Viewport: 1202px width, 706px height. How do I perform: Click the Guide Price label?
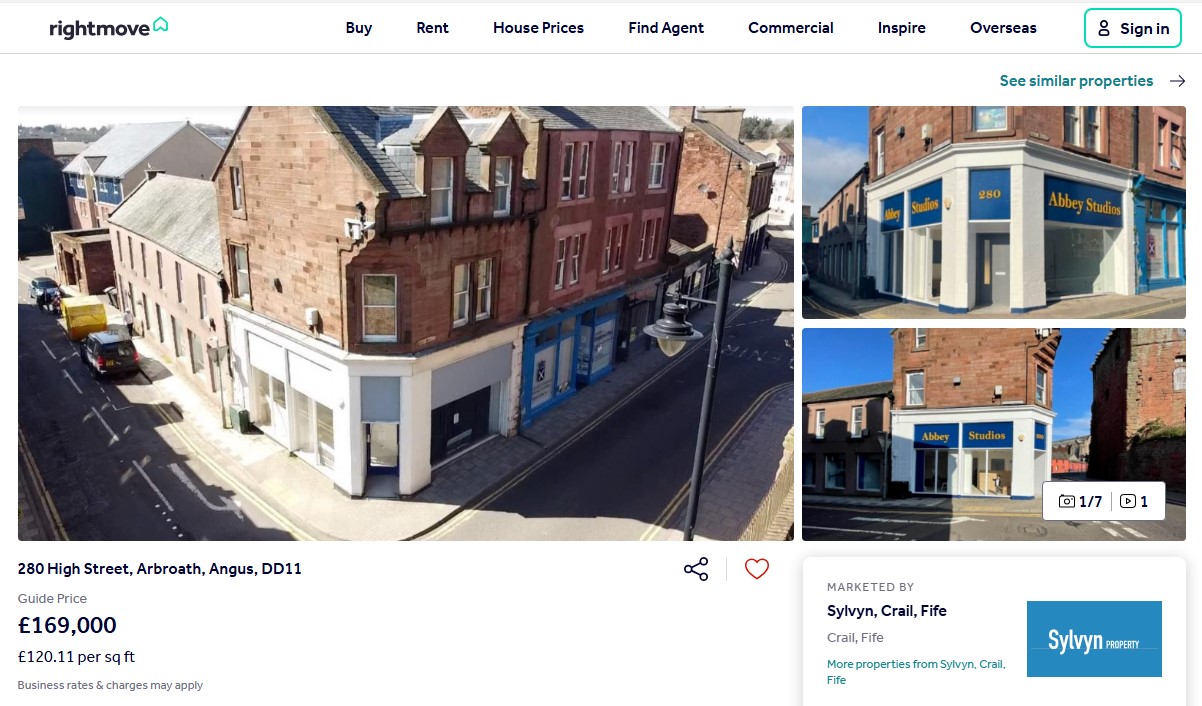[x=52, y=598]
